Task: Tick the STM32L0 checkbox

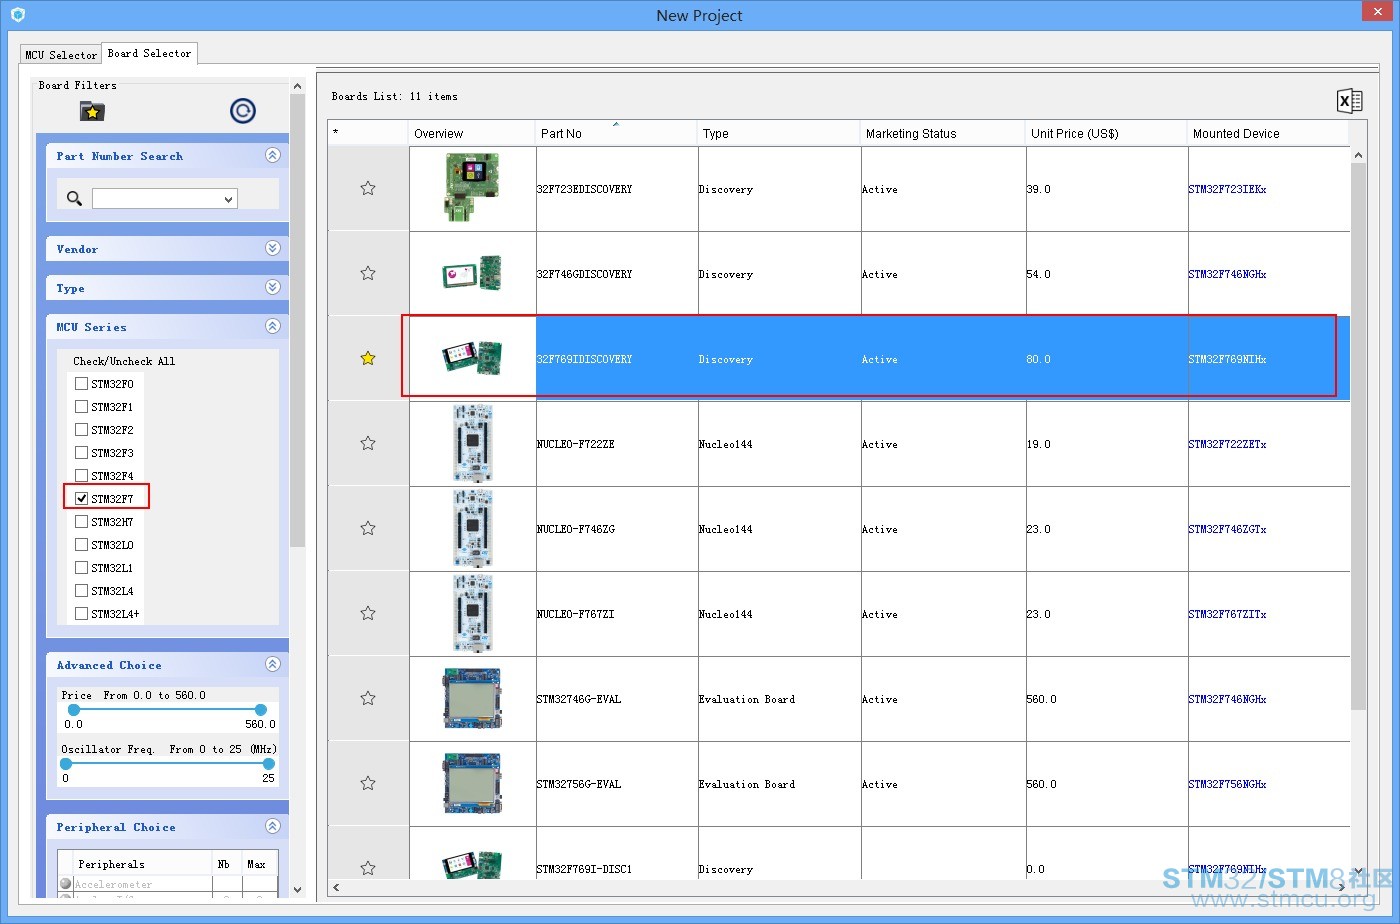Action: pos(82,545)
